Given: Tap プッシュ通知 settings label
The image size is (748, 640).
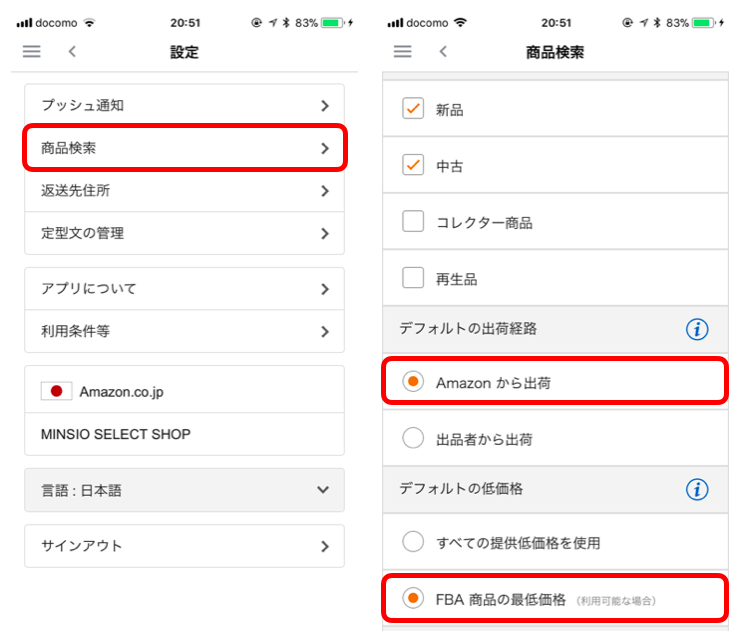Looking at the screenshot, I should [83, 105].
